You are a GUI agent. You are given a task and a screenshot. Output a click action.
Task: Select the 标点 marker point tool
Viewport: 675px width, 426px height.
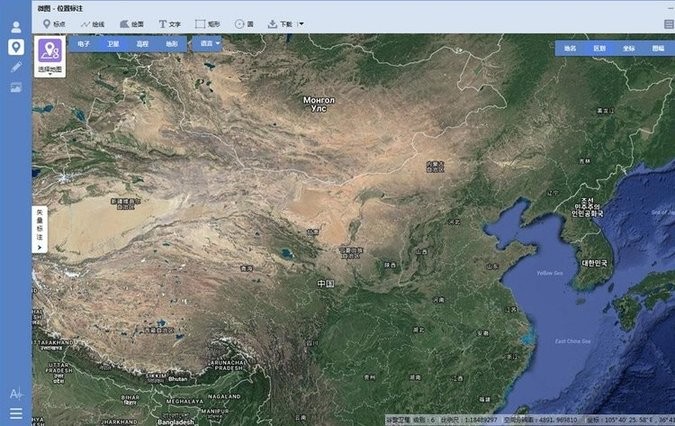click(53, 23)
